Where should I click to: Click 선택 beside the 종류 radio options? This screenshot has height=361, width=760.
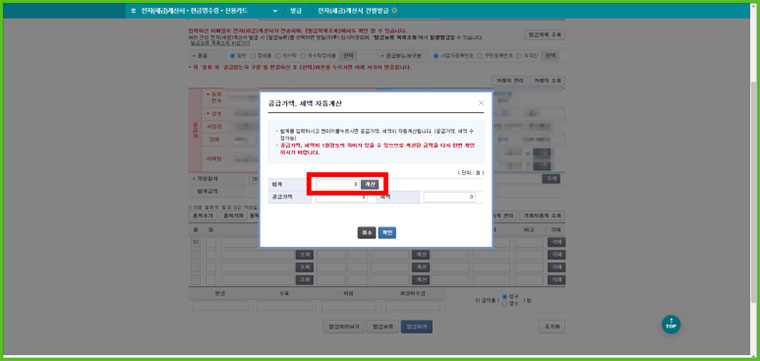click(x=348, y=56)
